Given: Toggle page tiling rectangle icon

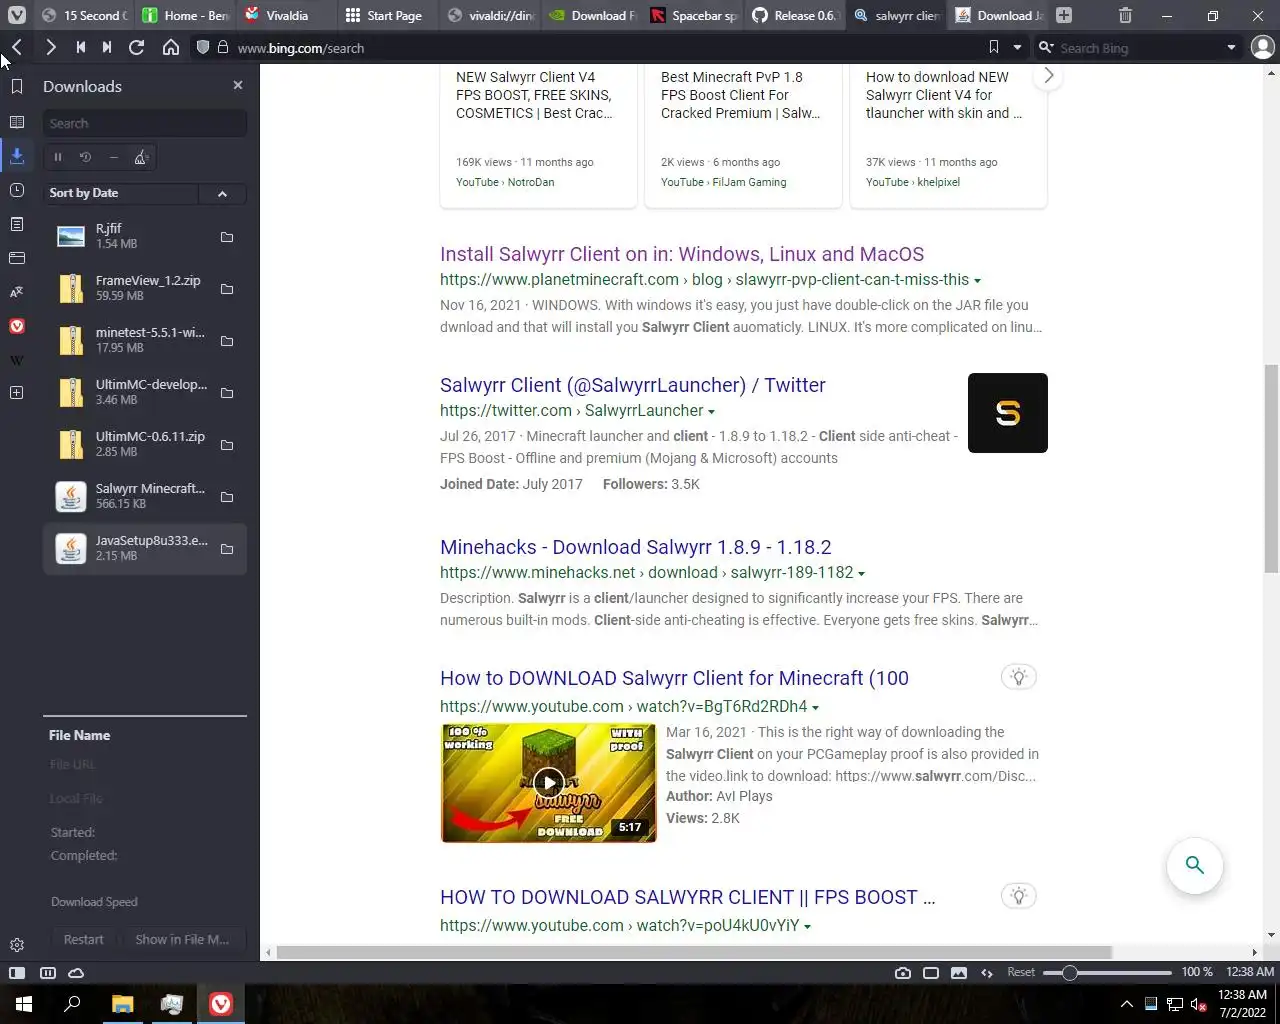Looking at the screenshot, I should click(931, 973).
